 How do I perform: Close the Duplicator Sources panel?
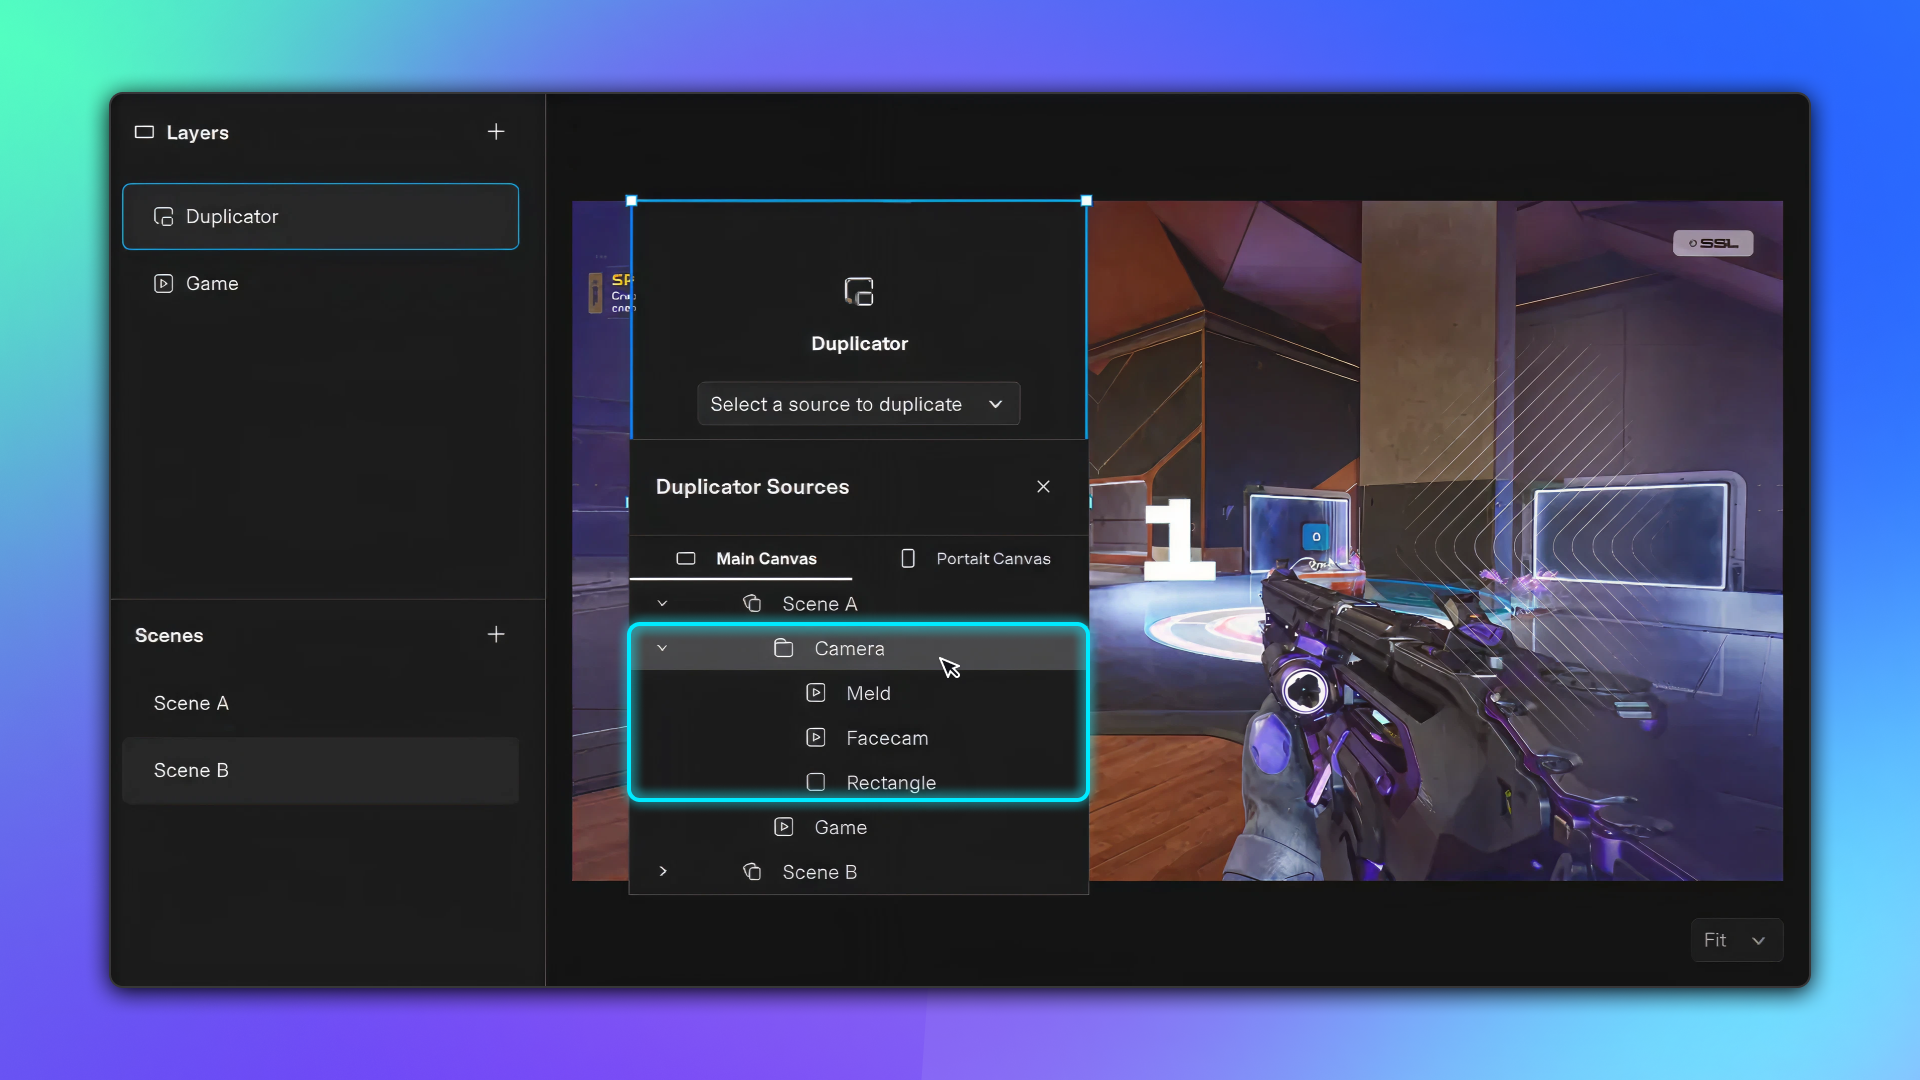[1043, 487]
